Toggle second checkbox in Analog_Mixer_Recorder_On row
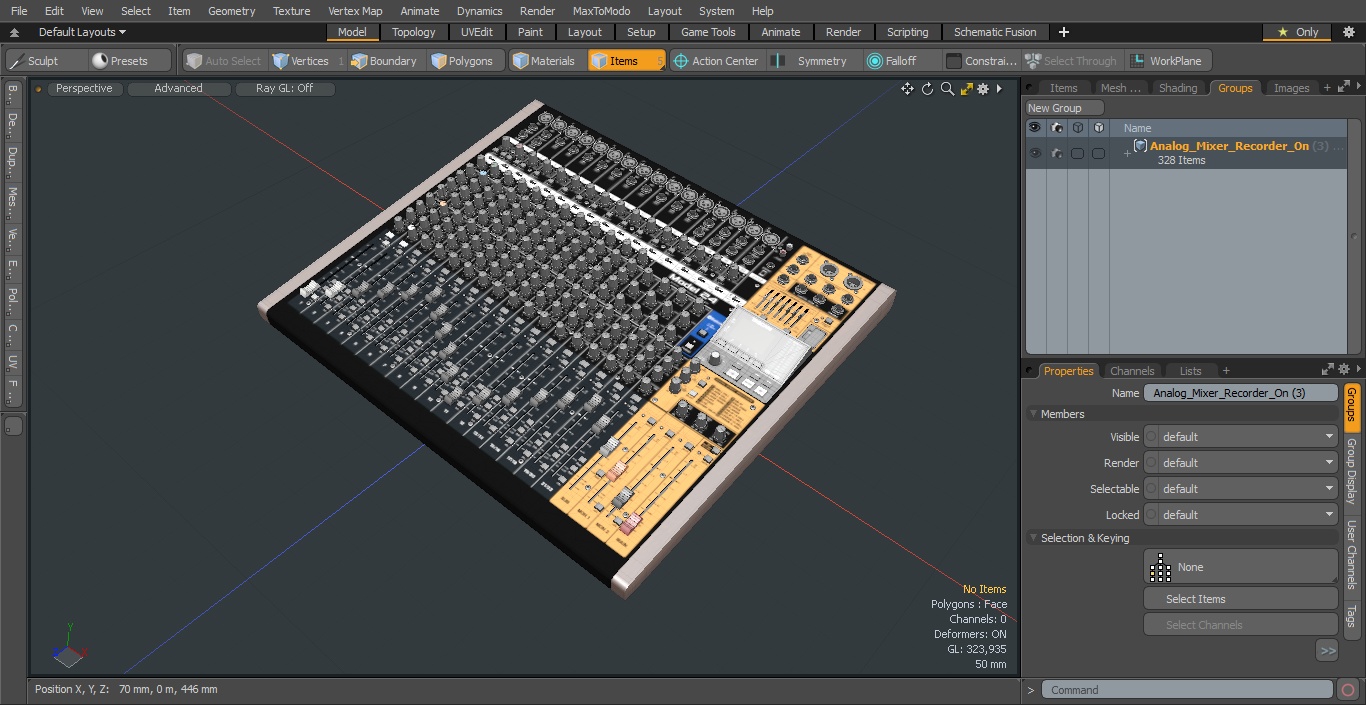Screen dimensions: 1366x705 [x=1098, y=153]
